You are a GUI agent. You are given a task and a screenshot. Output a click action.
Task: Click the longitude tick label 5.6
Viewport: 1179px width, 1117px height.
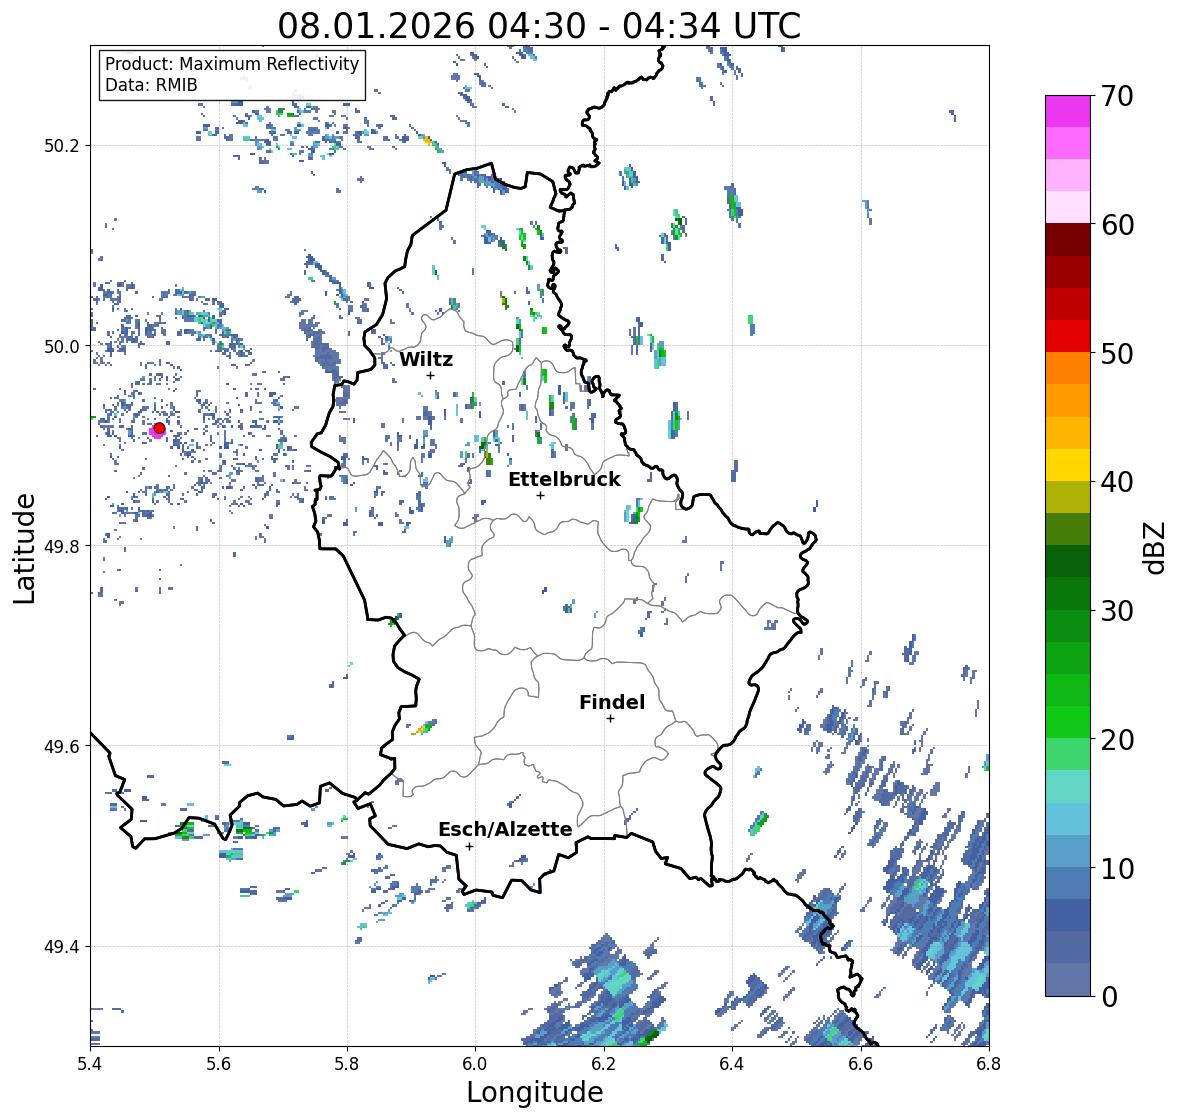point(219,1064)
